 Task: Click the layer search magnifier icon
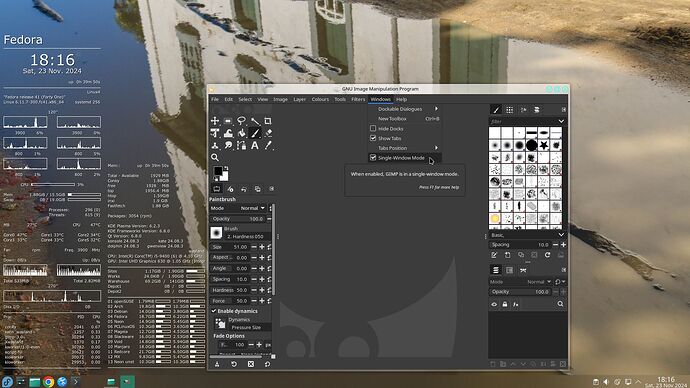(560, 304)
